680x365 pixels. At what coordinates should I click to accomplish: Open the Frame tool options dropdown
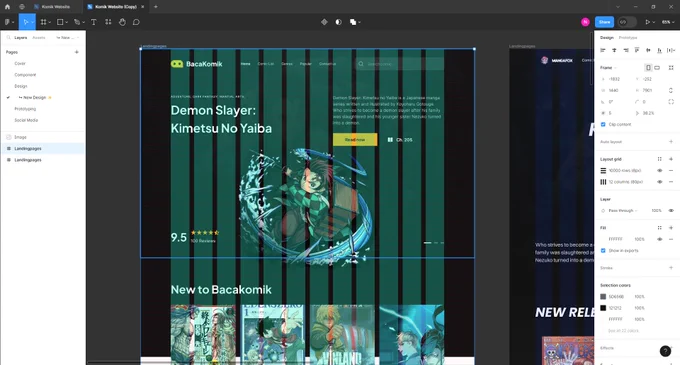(x=50, y=22)
